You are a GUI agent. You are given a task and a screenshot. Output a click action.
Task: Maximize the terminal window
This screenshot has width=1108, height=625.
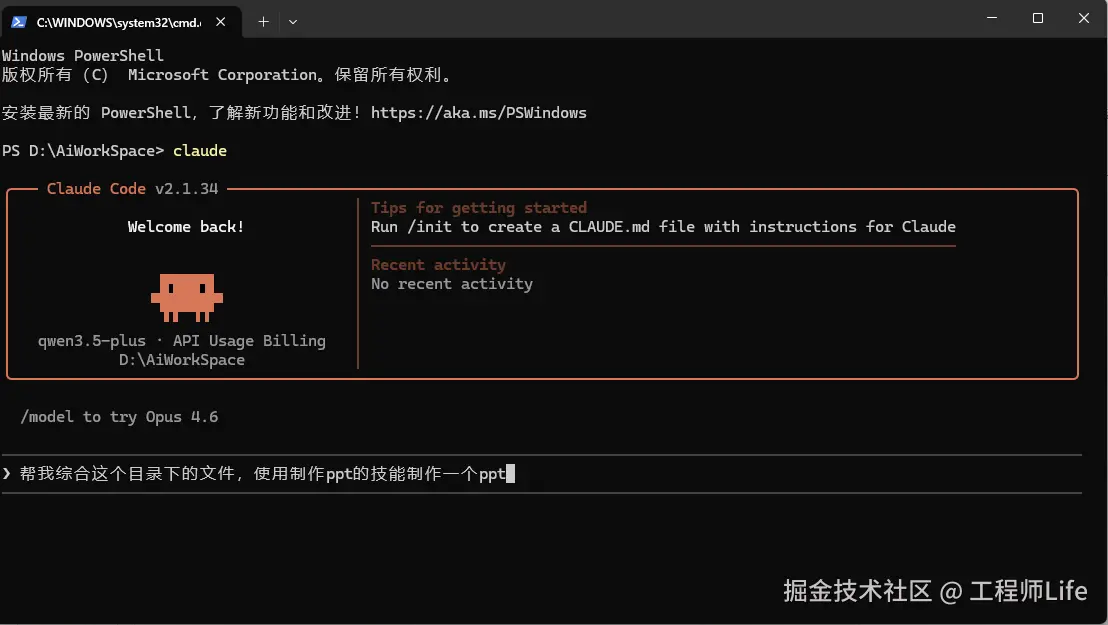tap(1038, 18)
